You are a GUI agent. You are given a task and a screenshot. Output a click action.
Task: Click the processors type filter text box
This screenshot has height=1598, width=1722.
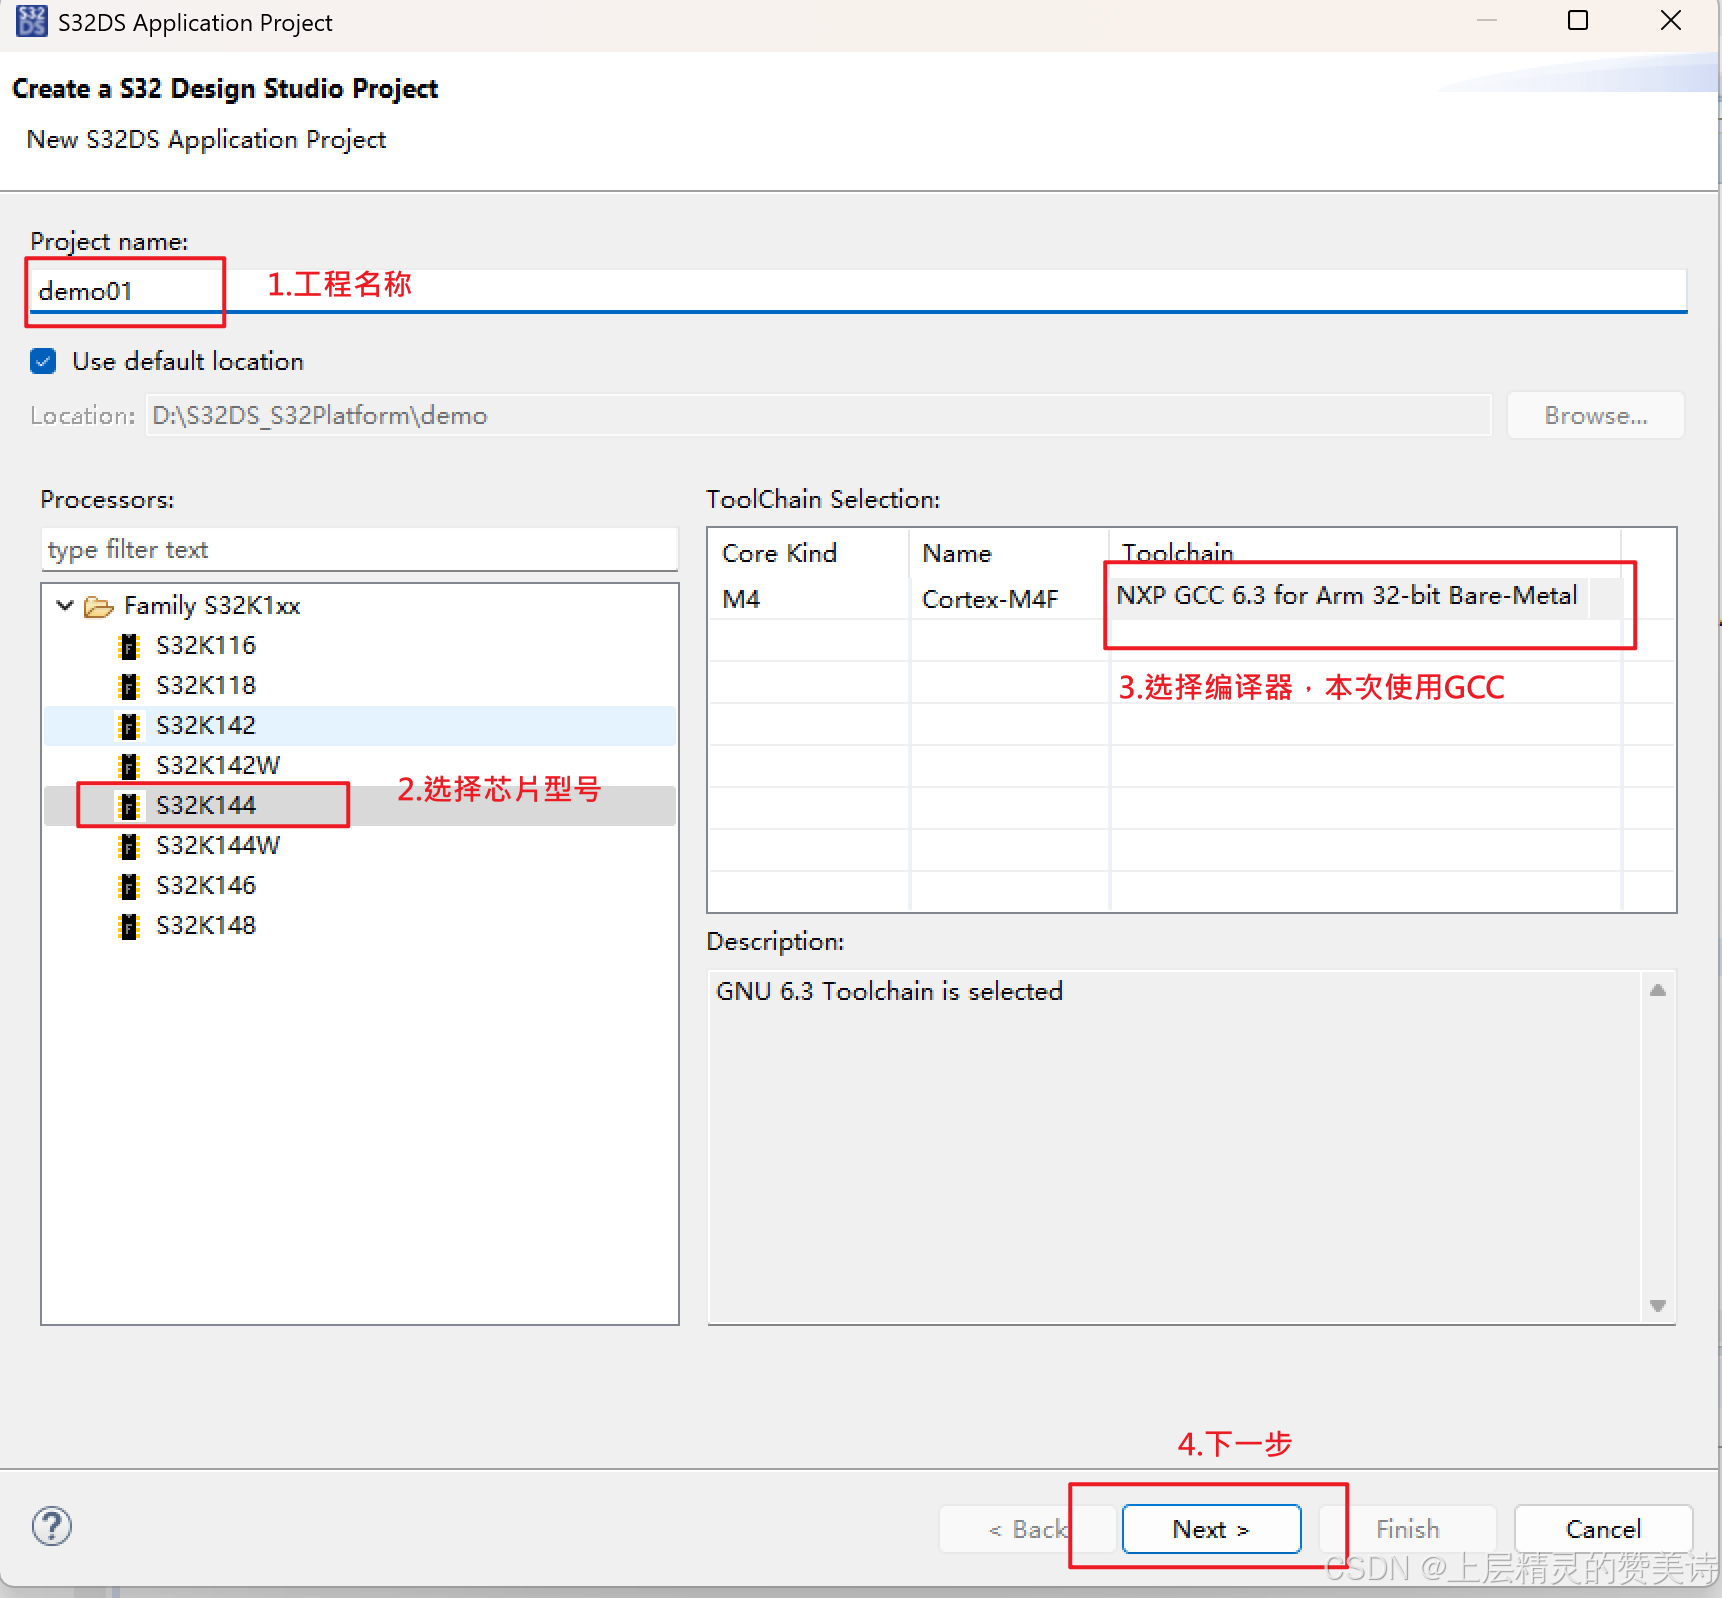coord(360,549)
